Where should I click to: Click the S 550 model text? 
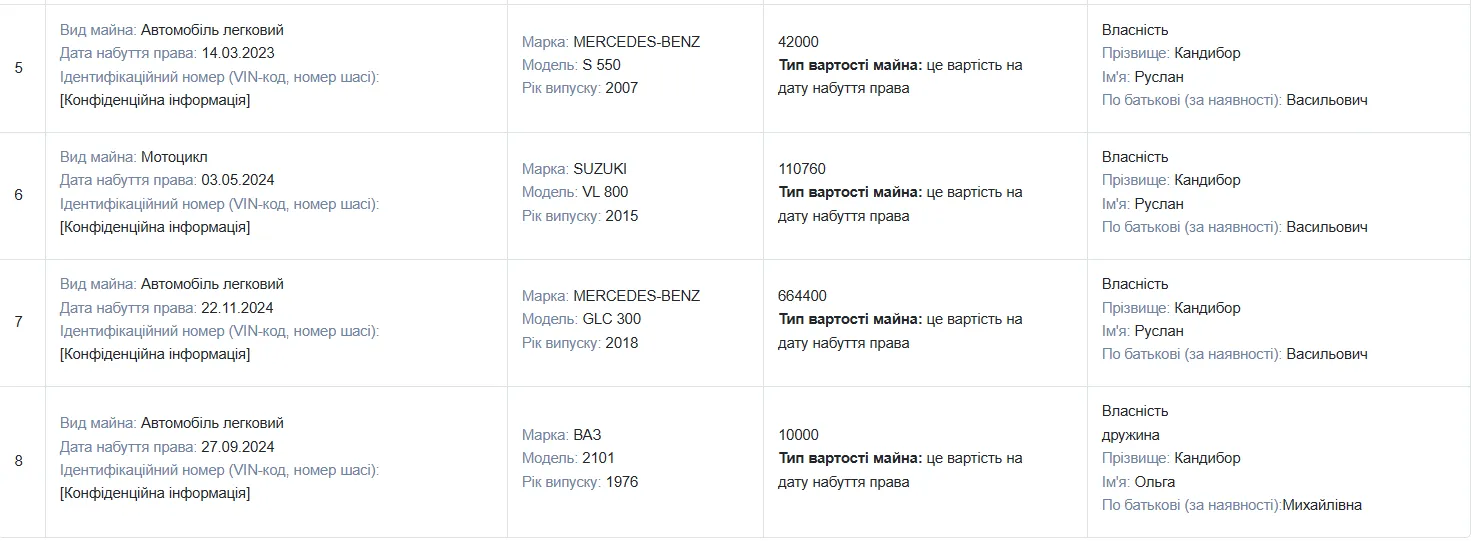point(601,65)
